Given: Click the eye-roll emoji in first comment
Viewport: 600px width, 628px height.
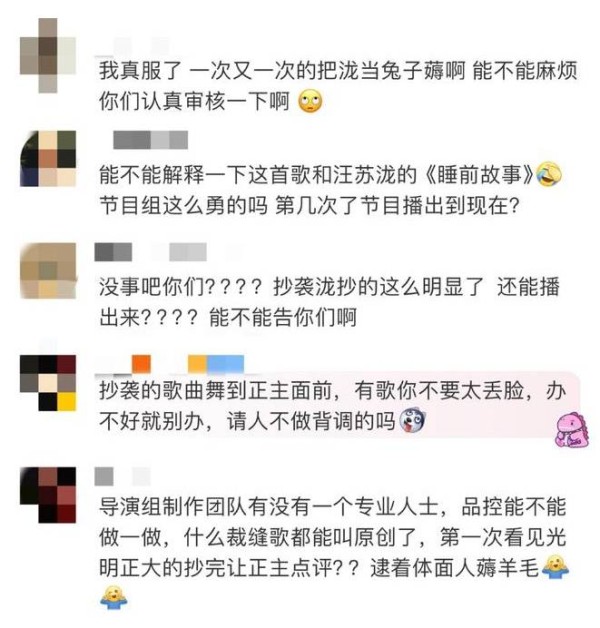Looking at the screenshot, I should tap(310, 102).
